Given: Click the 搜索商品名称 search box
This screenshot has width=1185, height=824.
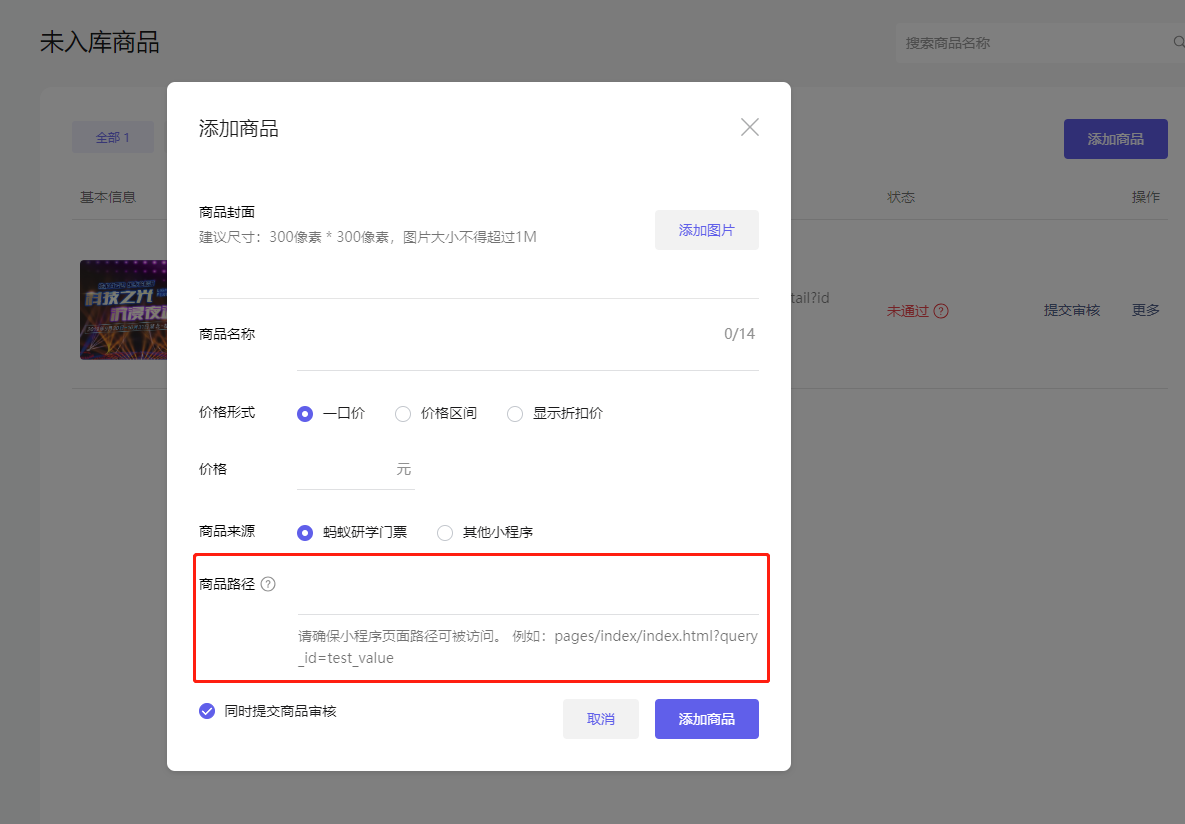Looking at the screenshot, I should (1039, 42).
